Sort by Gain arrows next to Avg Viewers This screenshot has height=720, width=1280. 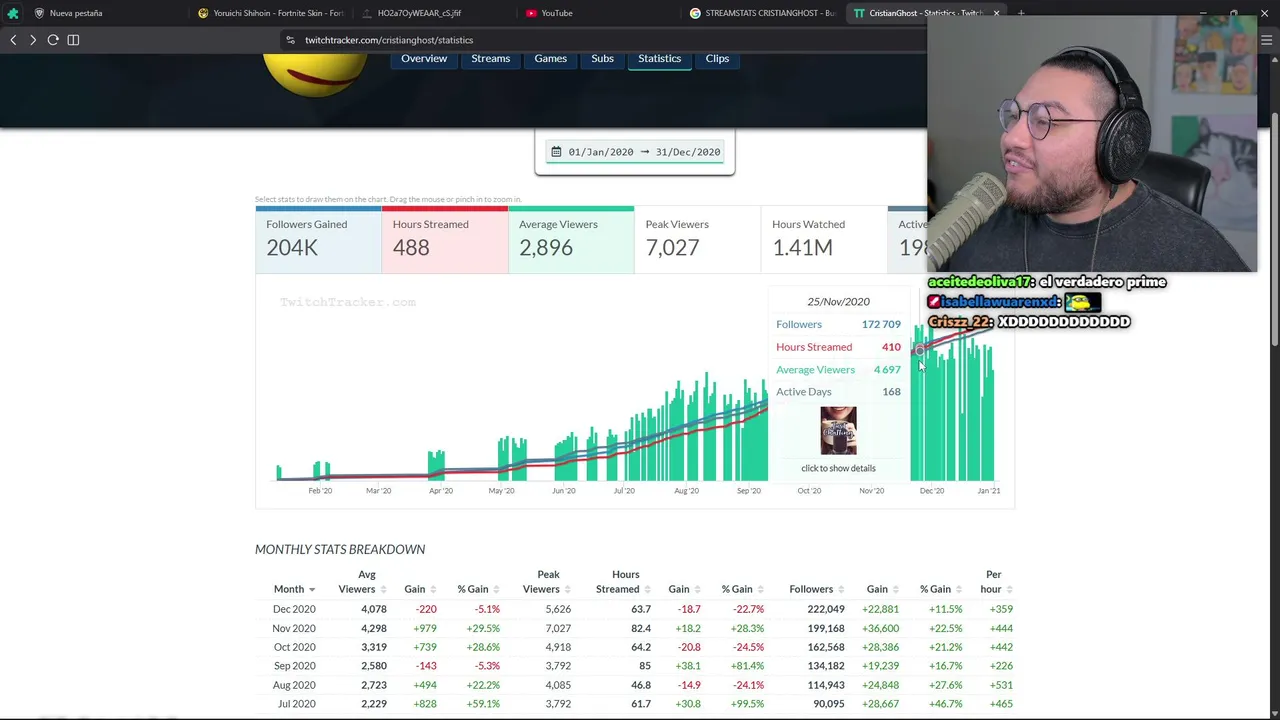(433, 590)
